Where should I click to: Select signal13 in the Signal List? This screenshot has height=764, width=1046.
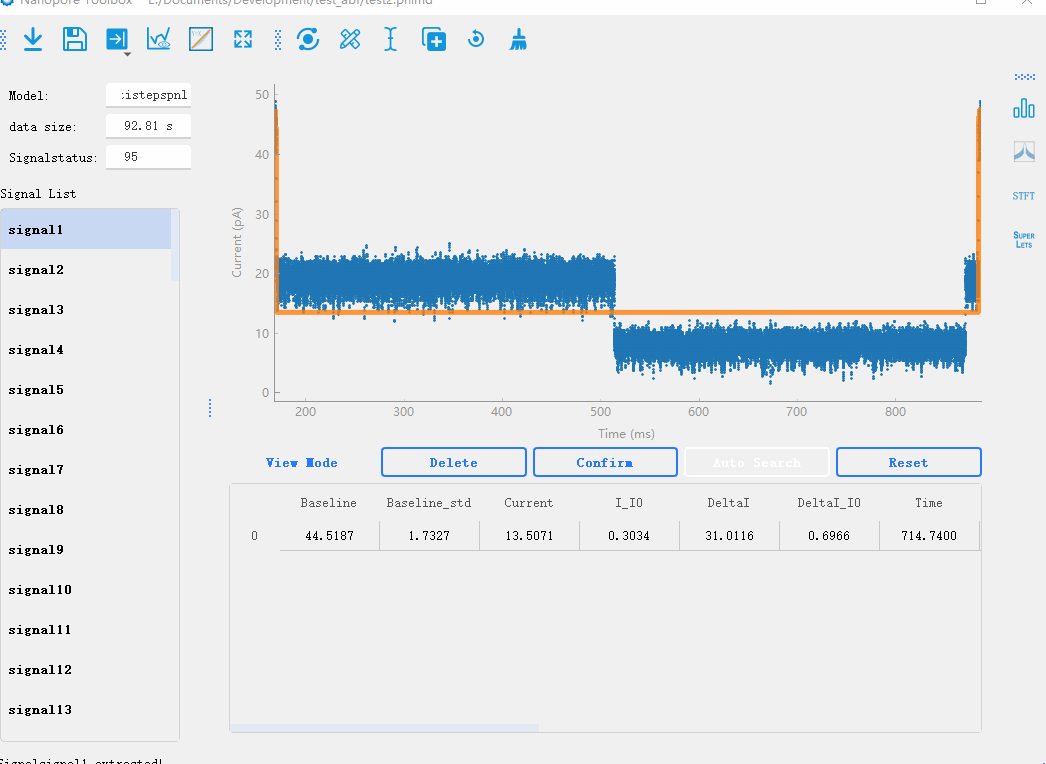point(85,710)
